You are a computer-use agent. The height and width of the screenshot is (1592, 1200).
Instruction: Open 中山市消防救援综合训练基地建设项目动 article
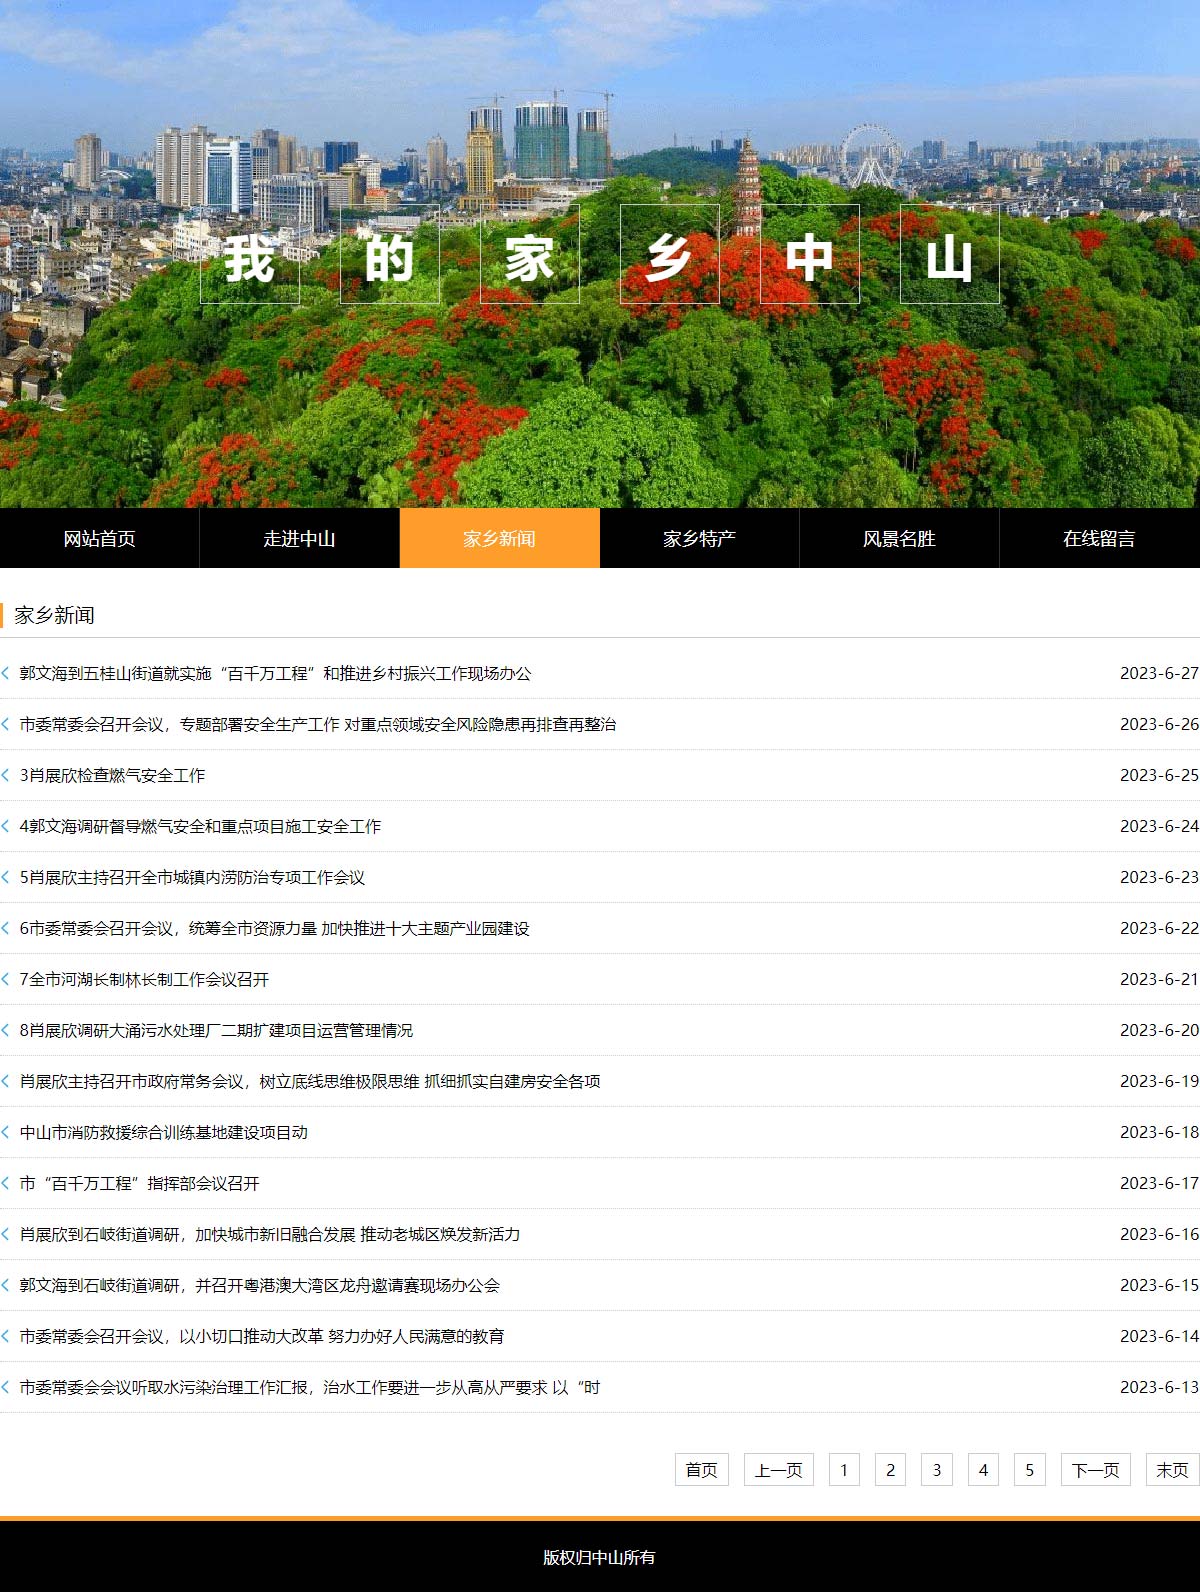click(164, 1133)
